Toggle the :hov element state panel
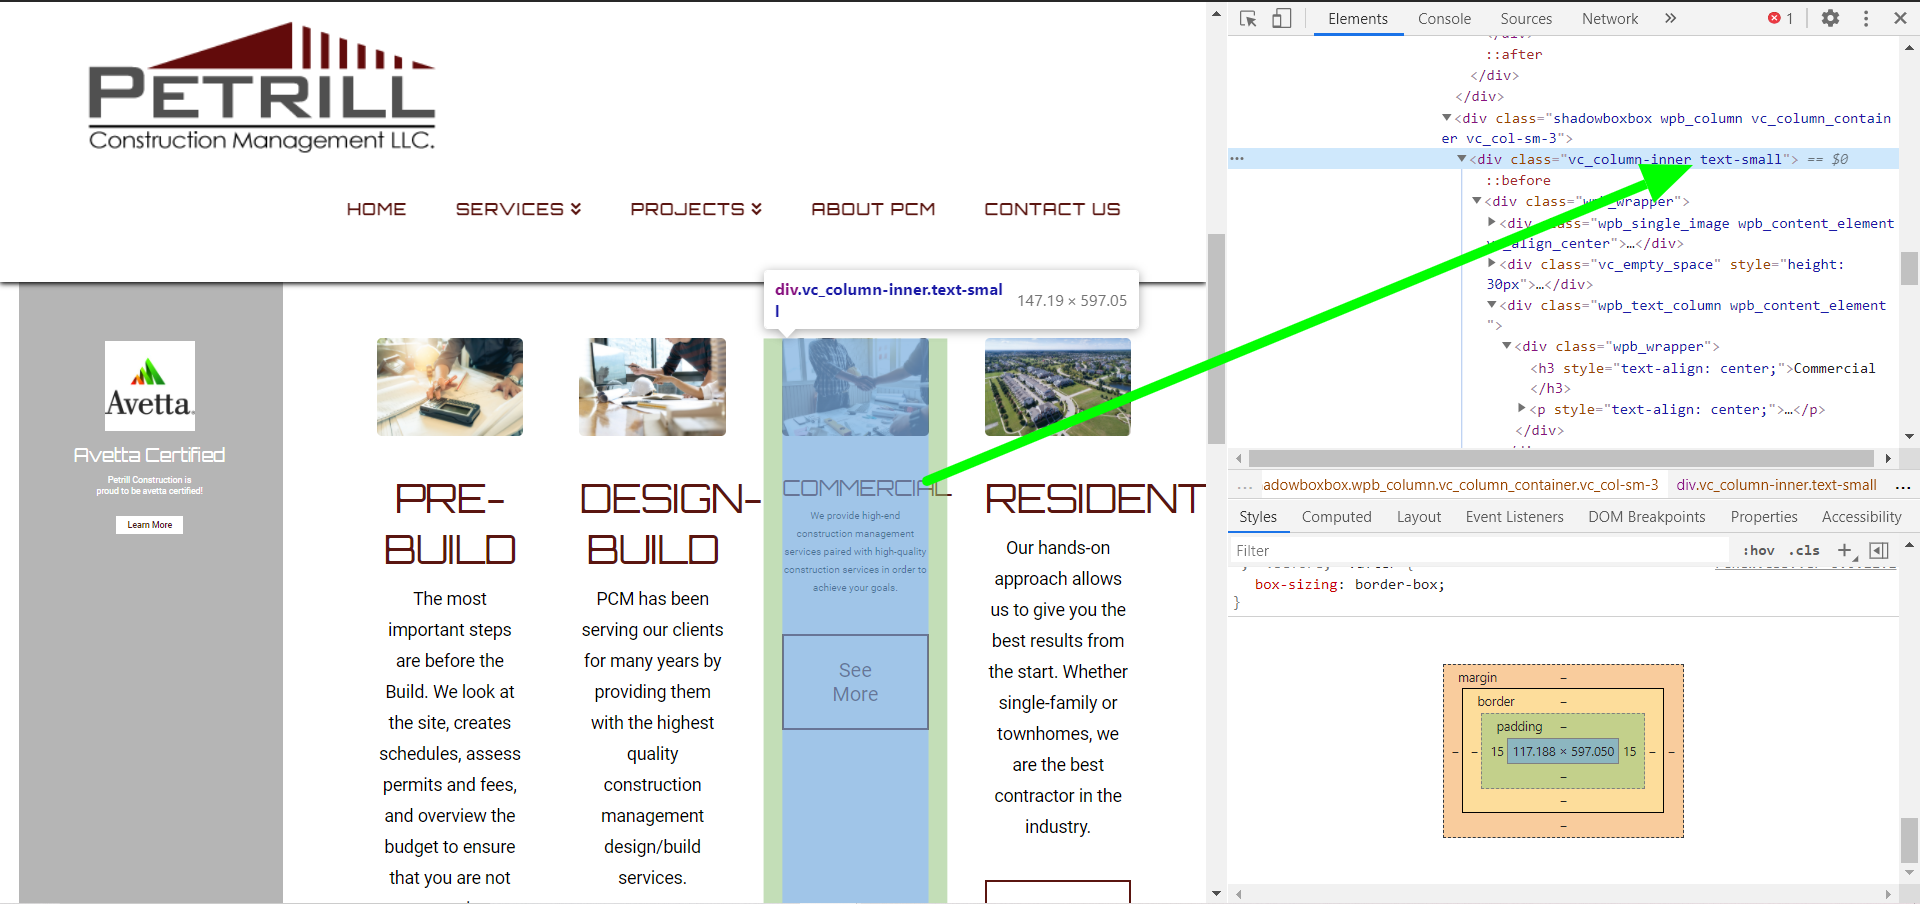This screenshot has width=1920, height=904. click(x=1759, y=551)
